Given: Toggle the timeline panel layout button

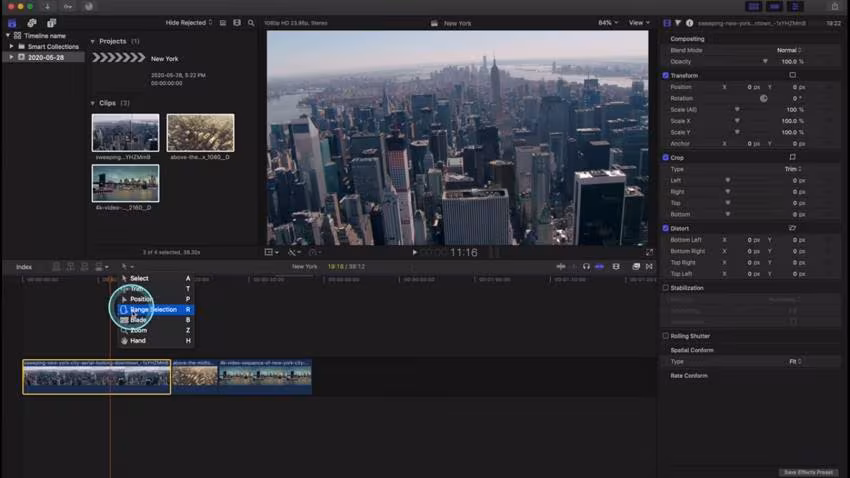Looking at the screenshot, I should pyautogui.click(x=774, y=7).
